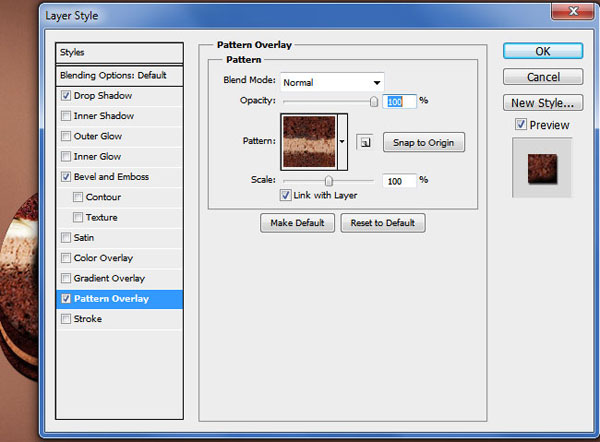This screenshot has height=442, width=600.
Task: Click the Scale value field
Action: pos(399,181)
